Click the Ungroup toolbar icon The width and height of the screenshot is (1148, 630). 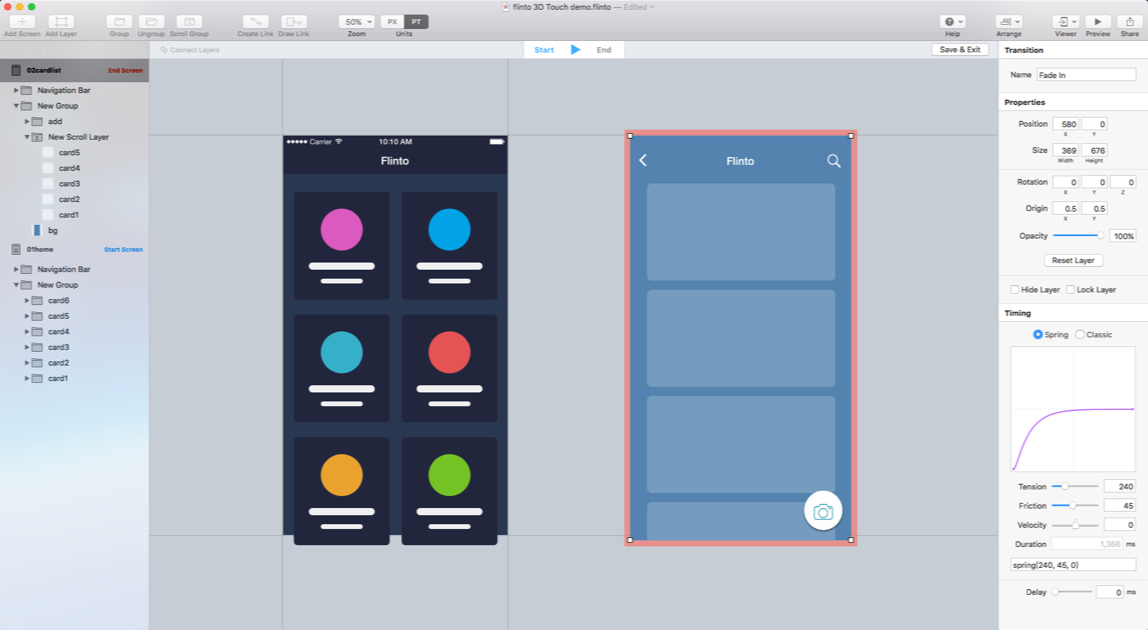point(151,22)
